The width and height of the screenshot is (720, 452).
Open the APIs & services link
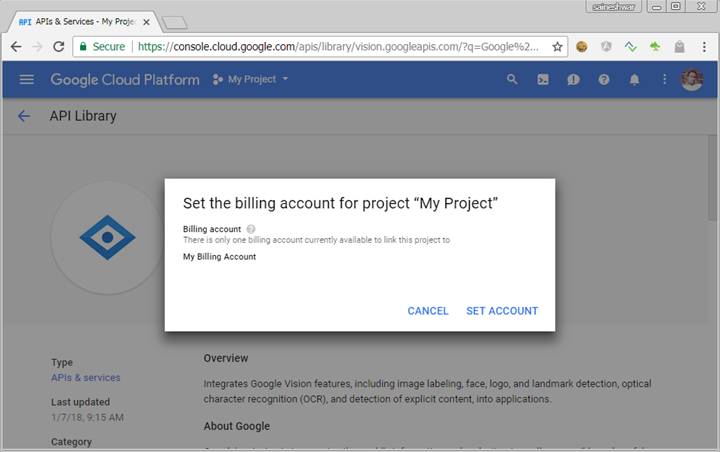[85, 378]
